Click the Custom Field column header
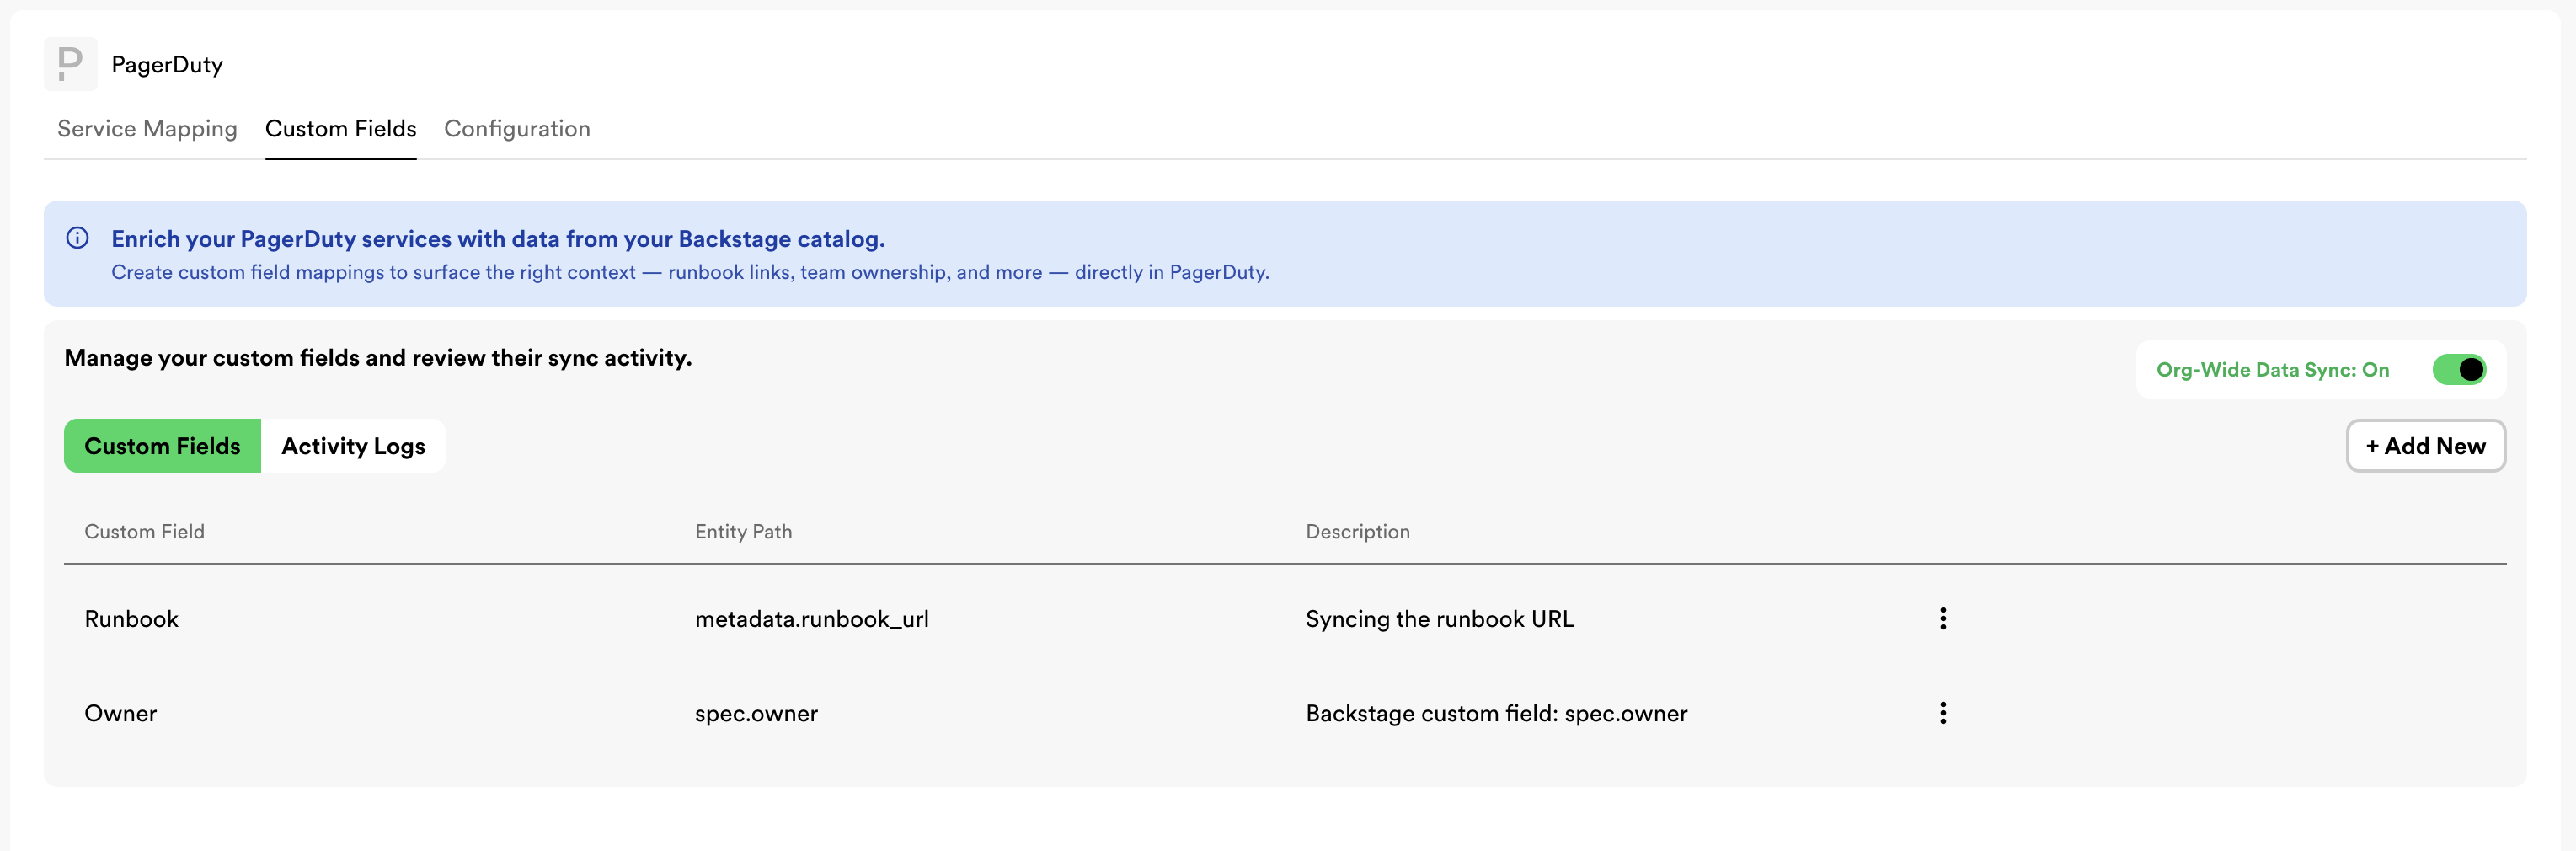Image resolution: width=2576 pixels, height=851 pixels. click(x=144, y=532)
